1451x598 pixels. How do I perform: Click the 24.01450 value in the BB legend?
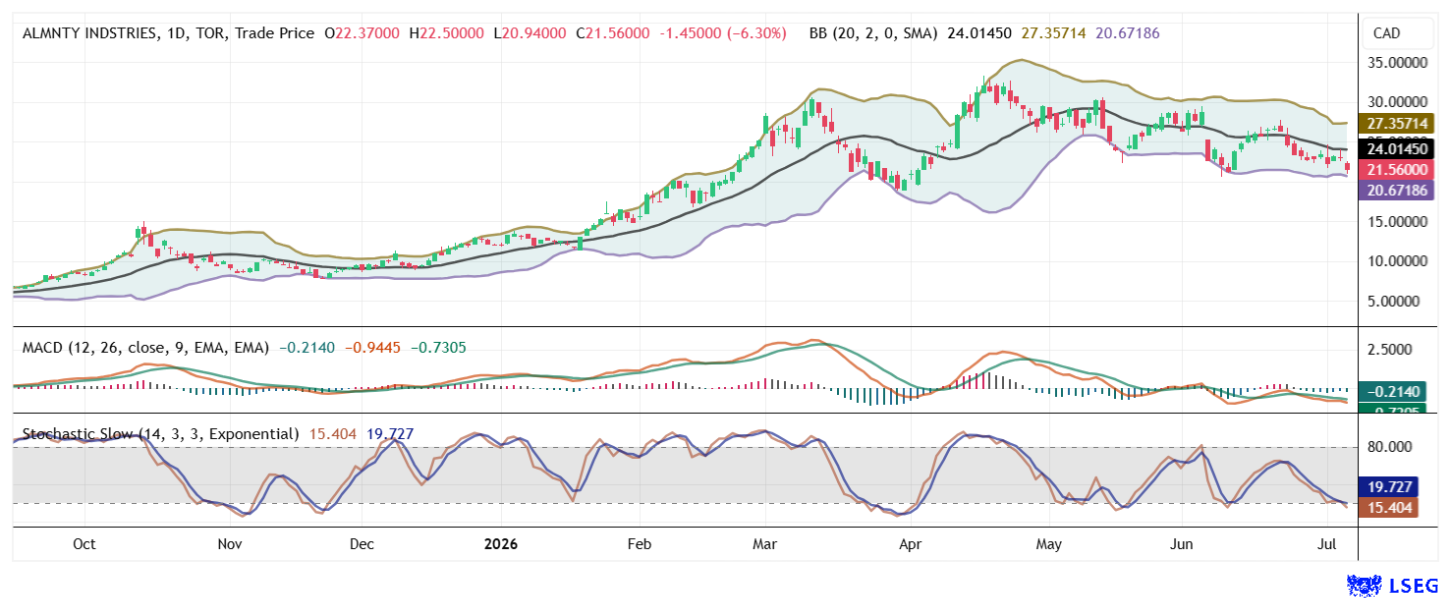[x=978, y=33]
